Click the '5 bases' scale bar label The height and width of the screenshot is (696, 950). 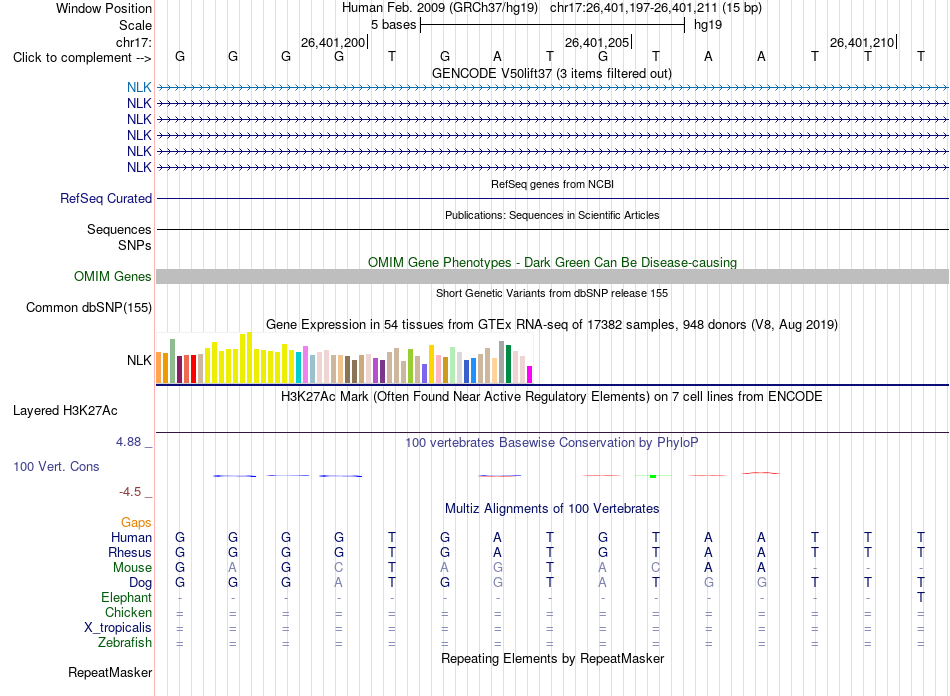pos(393,25)
